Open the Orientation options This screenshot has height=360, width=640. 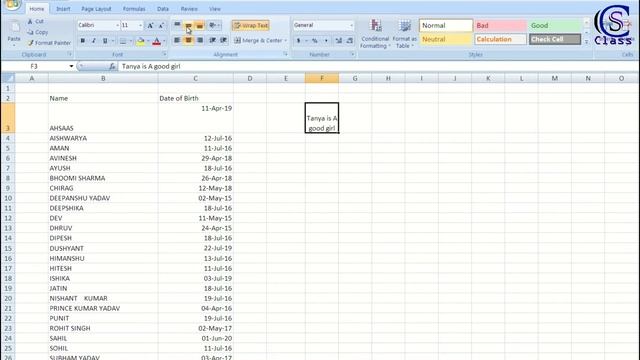pos(214,25)
